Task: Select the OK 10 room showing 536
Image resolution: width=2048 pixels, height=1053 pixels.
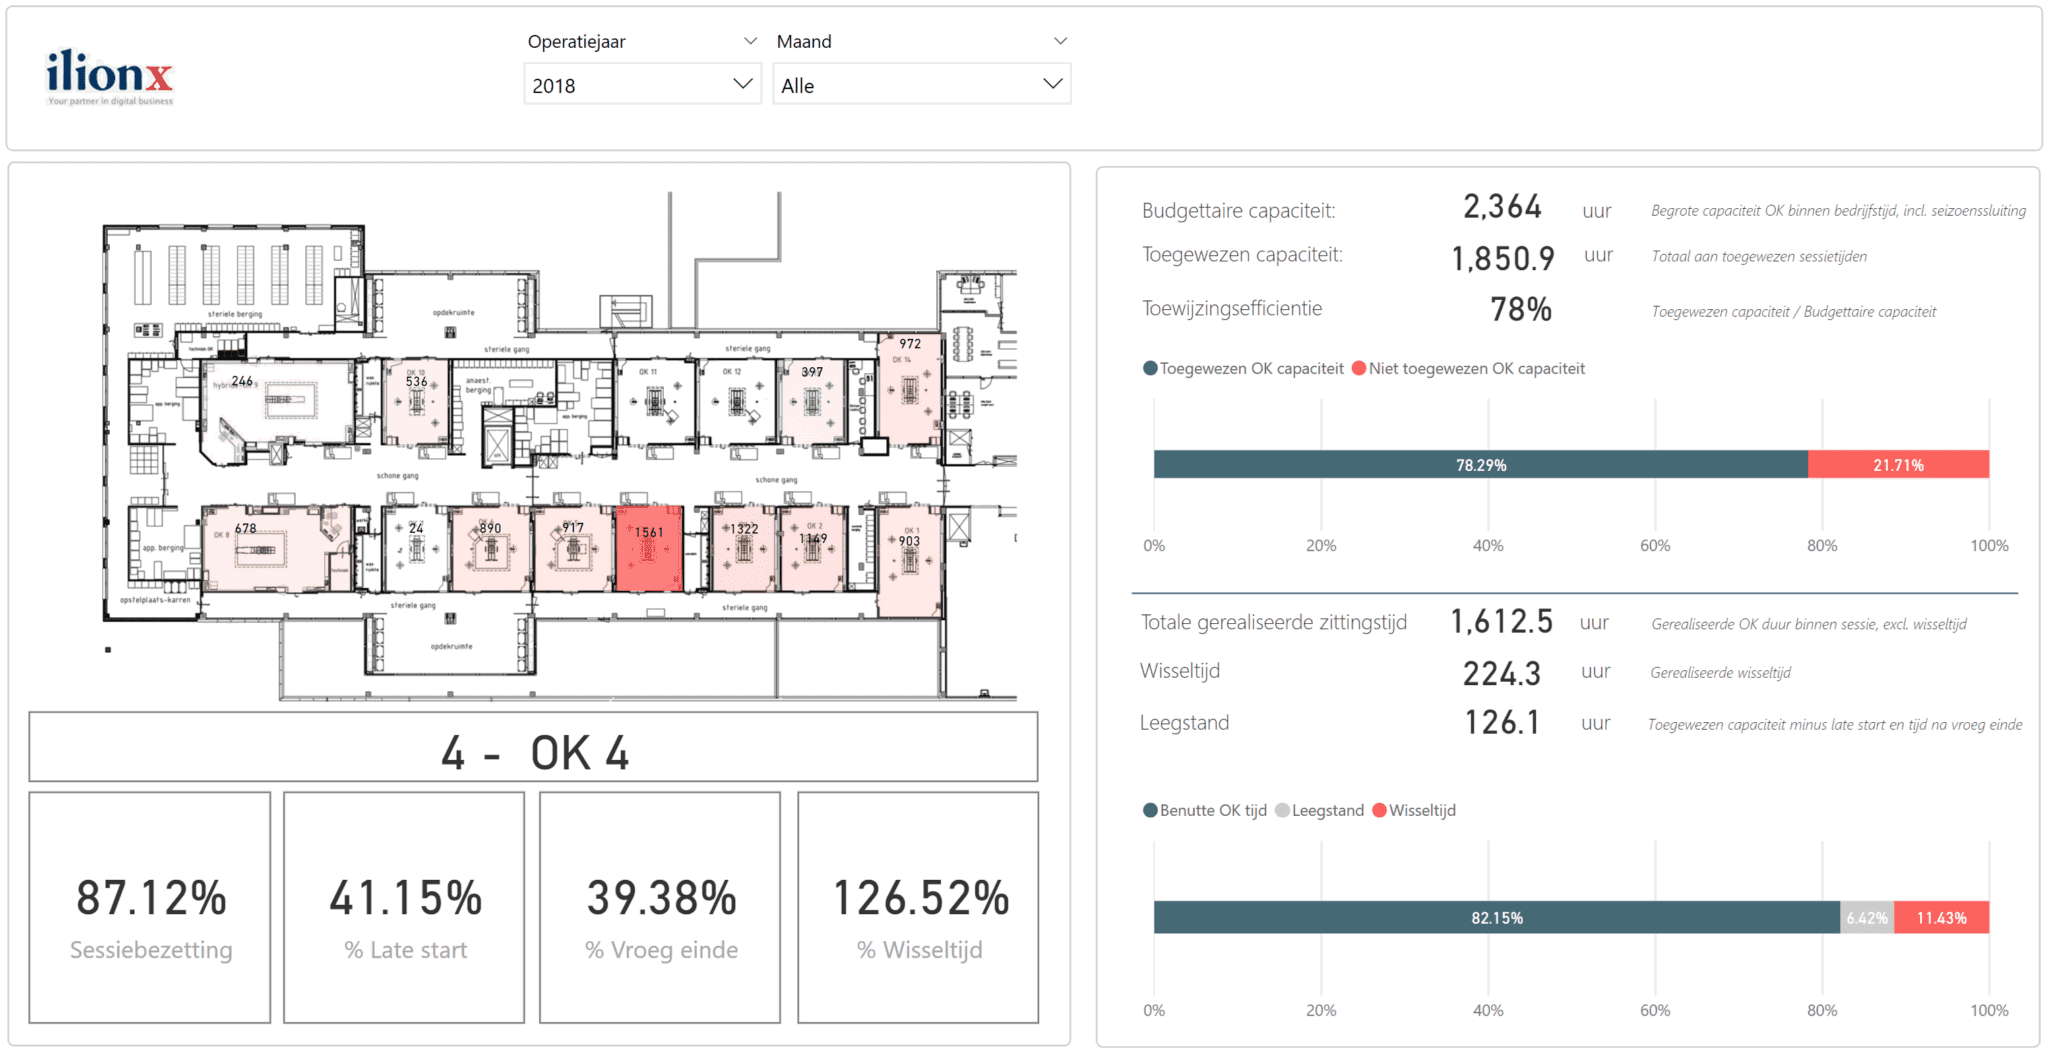Action: point(418,400)
